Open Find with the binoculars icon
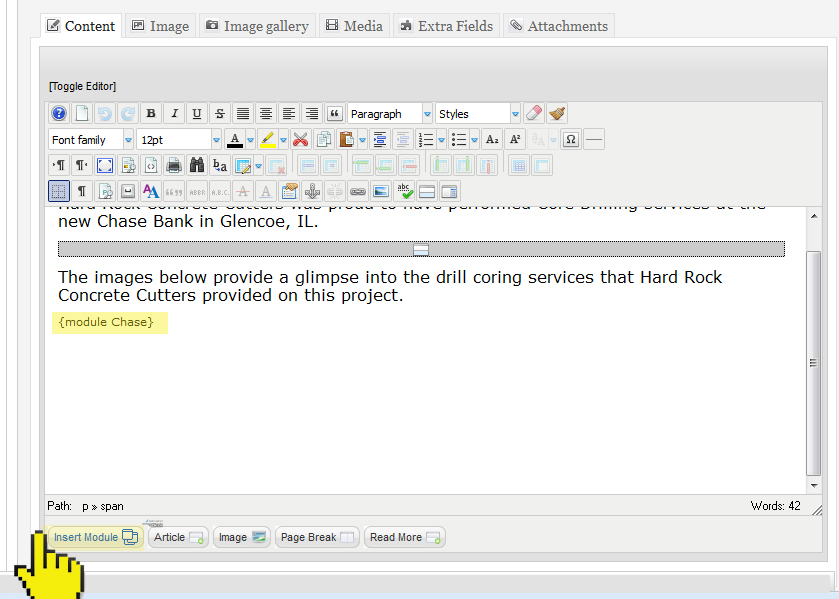Screen dimensions: 839x599 pyautogui.click(x=197, y=165)
